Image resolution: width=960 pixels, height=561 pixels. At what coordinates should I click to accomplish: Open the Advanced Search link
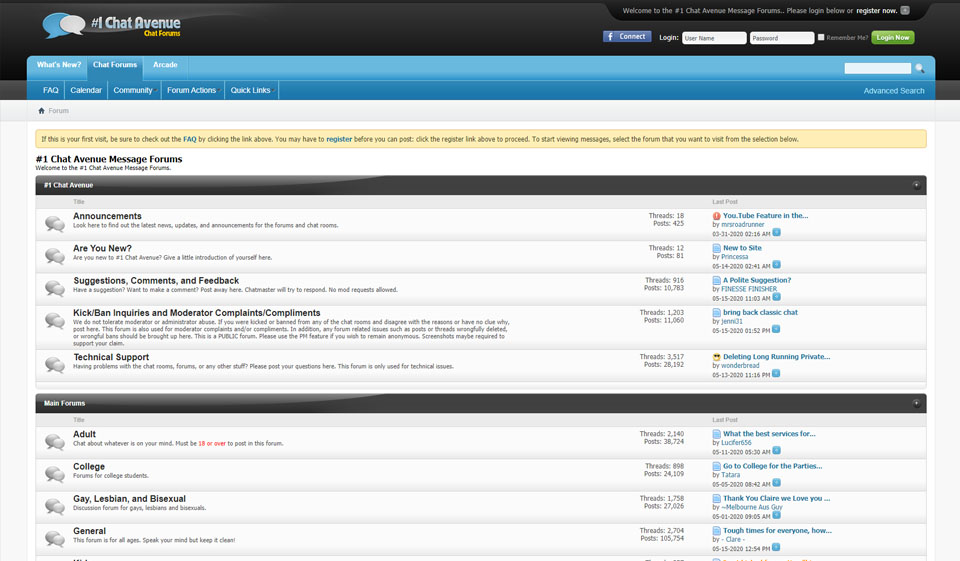(893, 91)
